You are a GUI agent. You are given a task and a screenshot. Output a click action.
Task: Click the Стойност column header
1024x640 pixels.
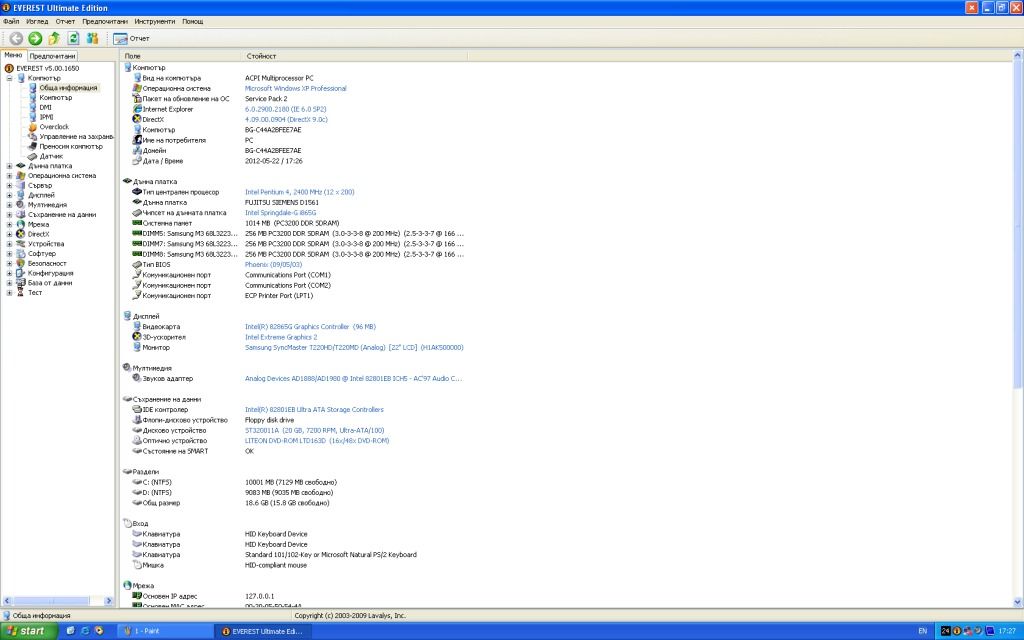[x=355, y=56]
